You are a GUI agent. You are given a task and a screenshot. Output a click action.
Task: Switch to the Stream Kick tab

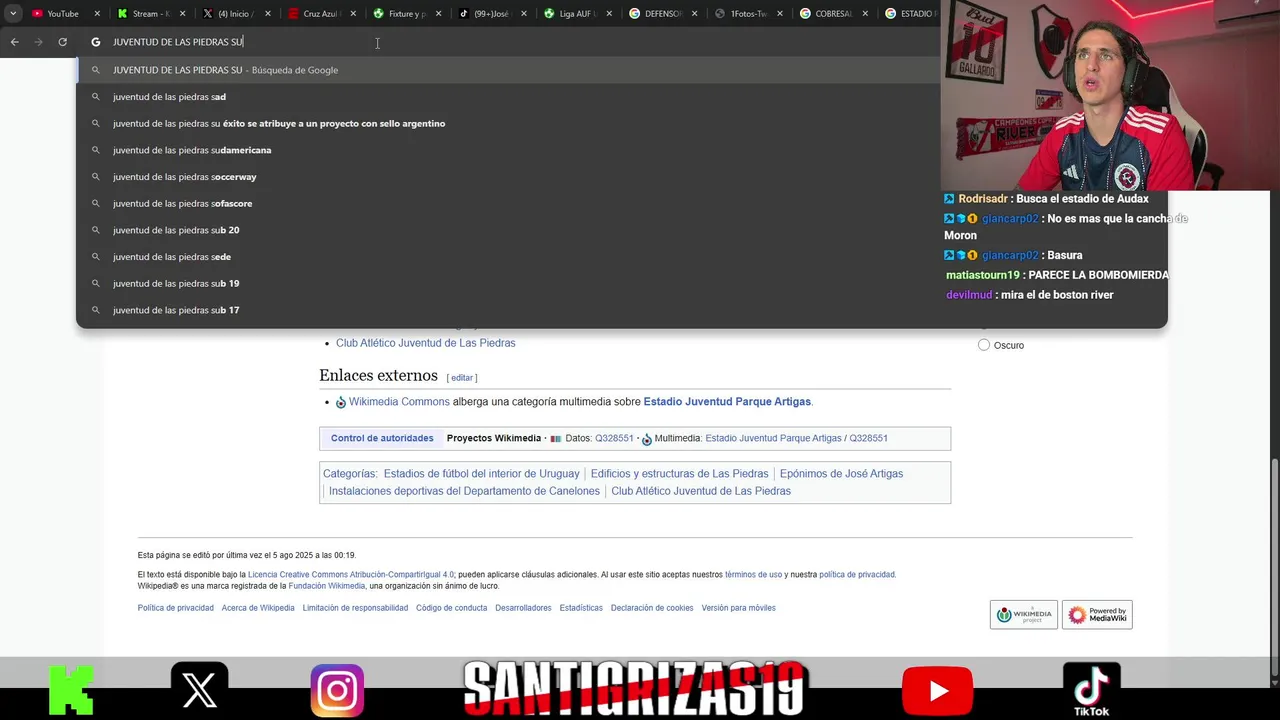click(151, 14)
